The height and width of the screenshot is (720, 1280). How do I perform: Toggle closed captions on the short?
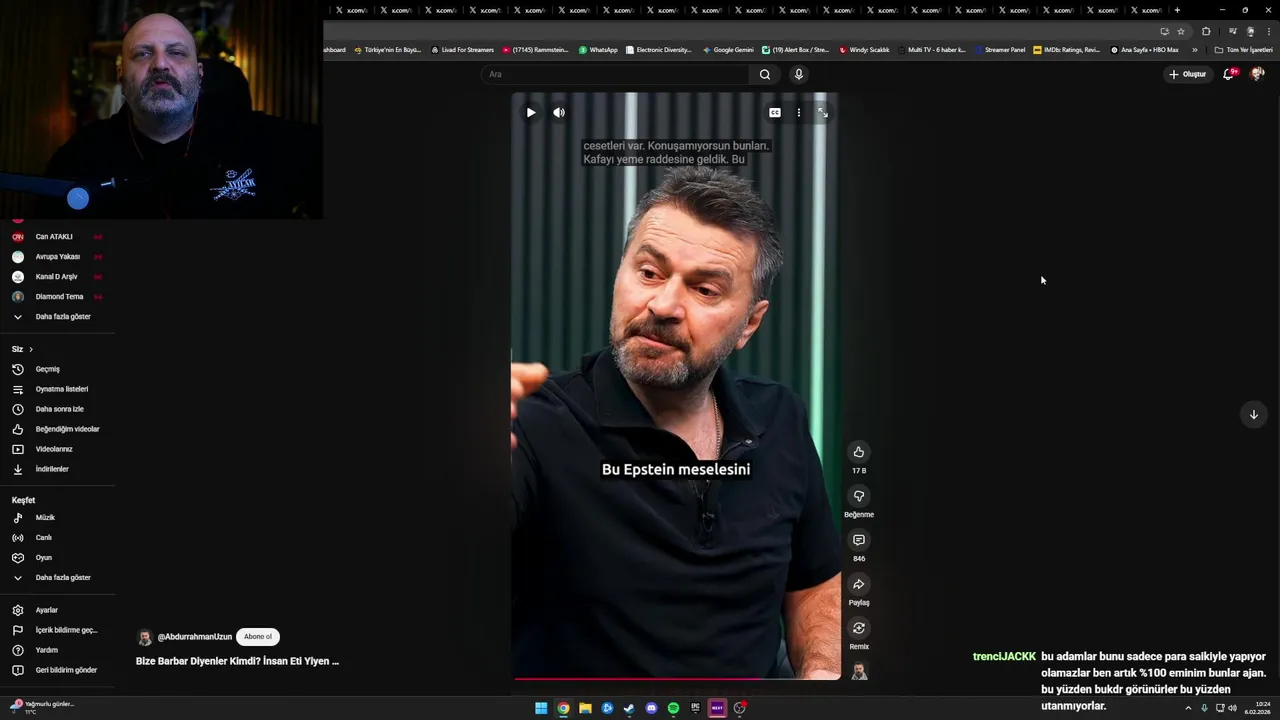pos(775,113)
